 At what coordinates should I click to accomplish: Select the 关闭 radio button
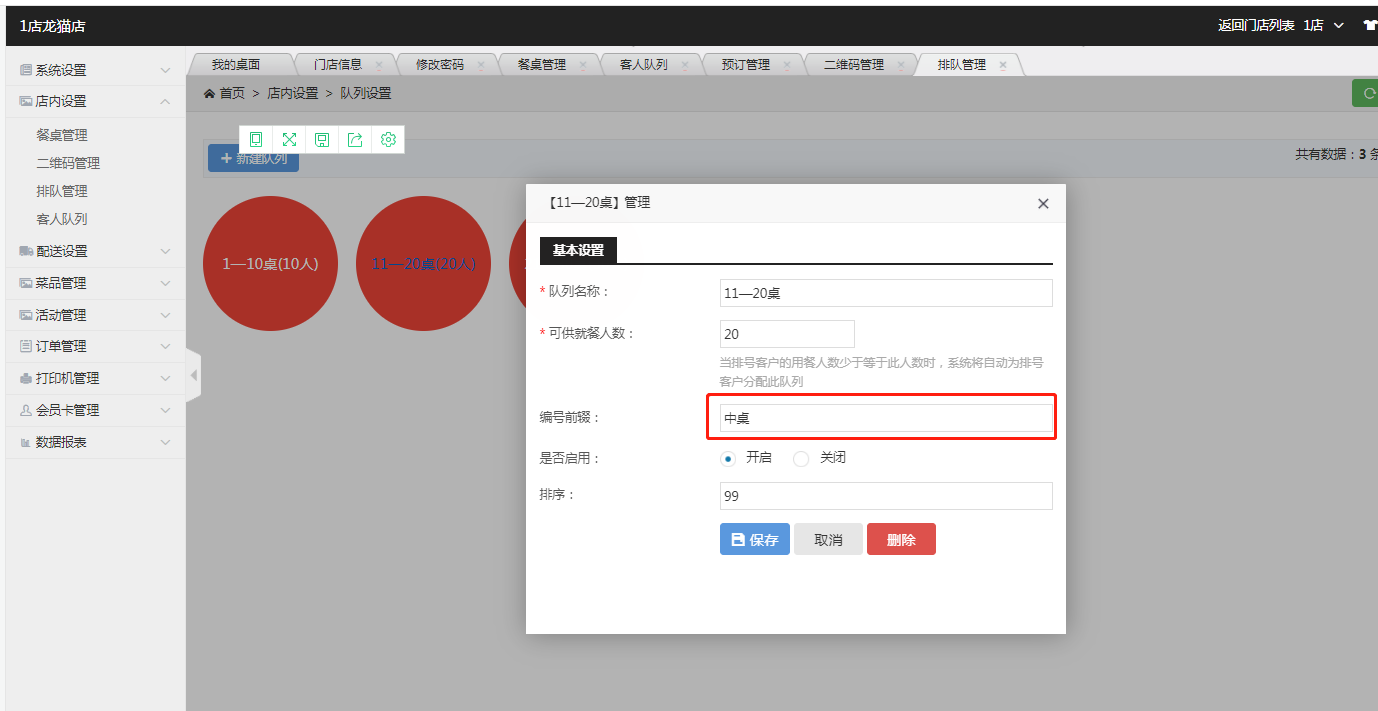click(801, 459)
